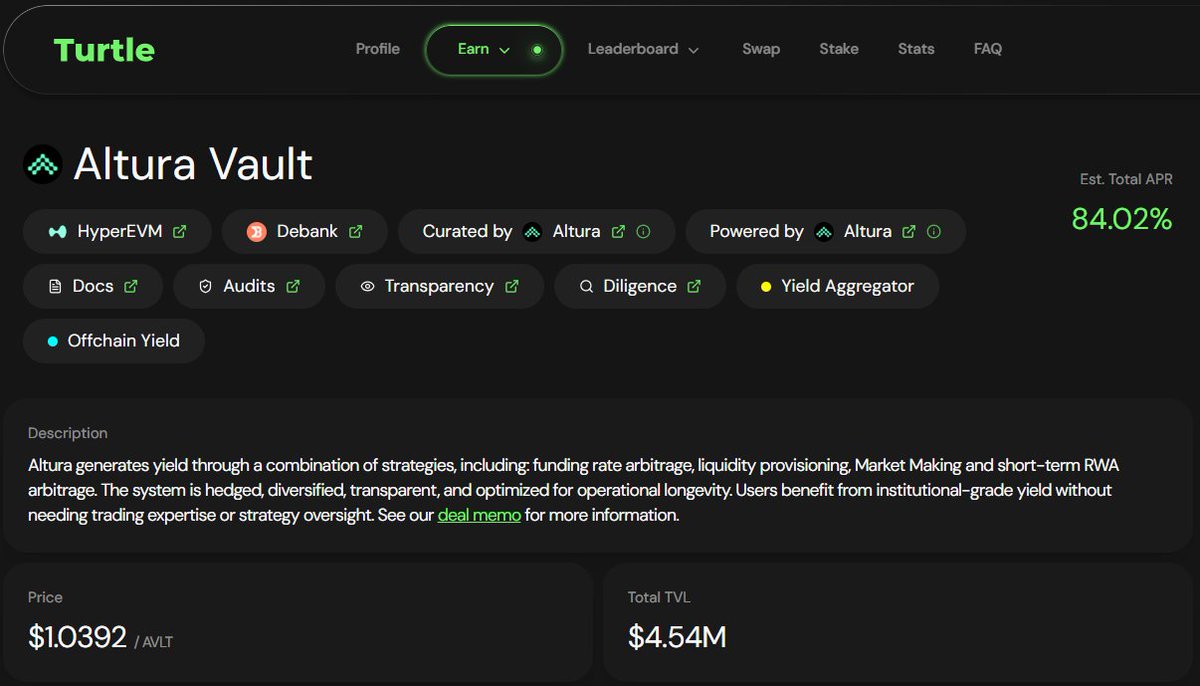Go to the Swap page

point(761,49)
